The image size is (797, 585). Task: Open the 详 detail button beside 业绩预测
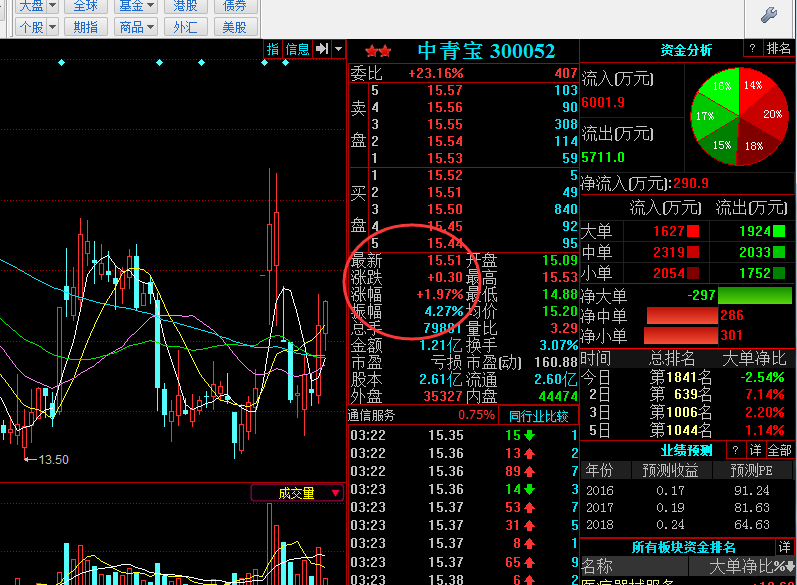click(x=755, y=450)
